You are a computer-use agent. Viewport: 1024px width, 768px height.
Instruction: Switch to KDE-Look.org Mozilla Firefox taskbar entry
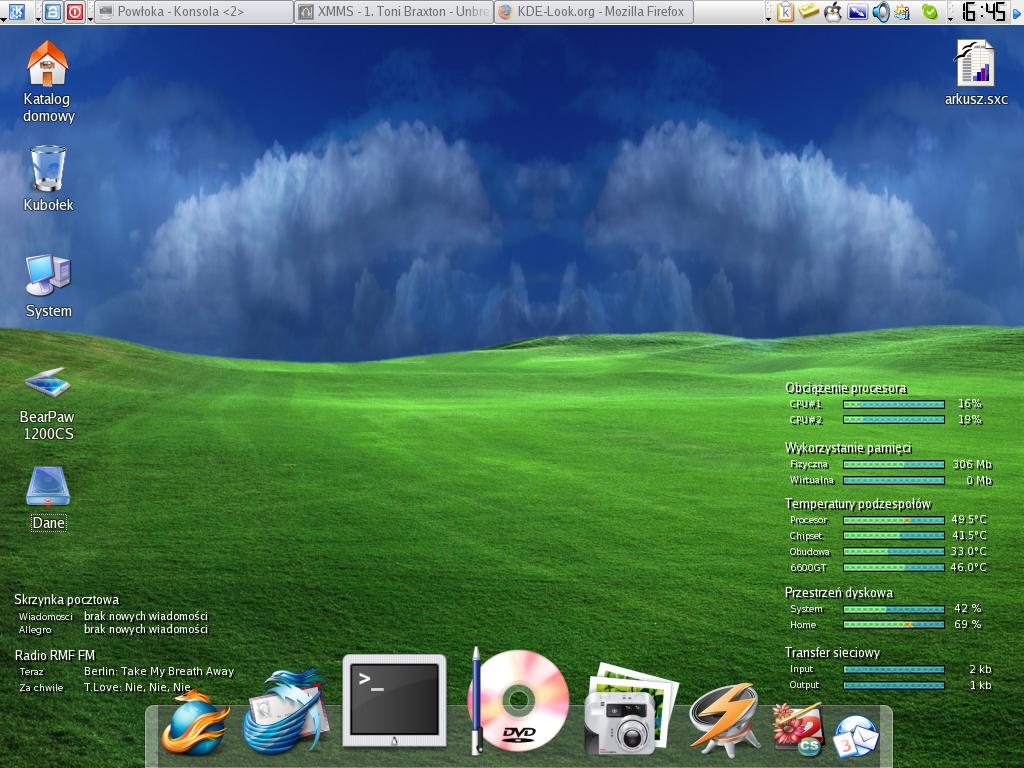click(x=594, y=12)
